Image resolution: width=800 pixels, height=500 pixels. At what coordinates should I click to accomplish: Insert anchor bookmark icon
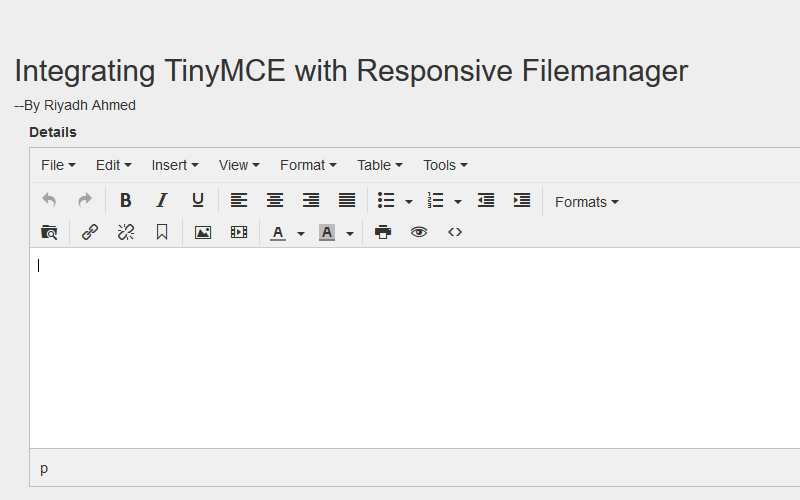[162, 232]
